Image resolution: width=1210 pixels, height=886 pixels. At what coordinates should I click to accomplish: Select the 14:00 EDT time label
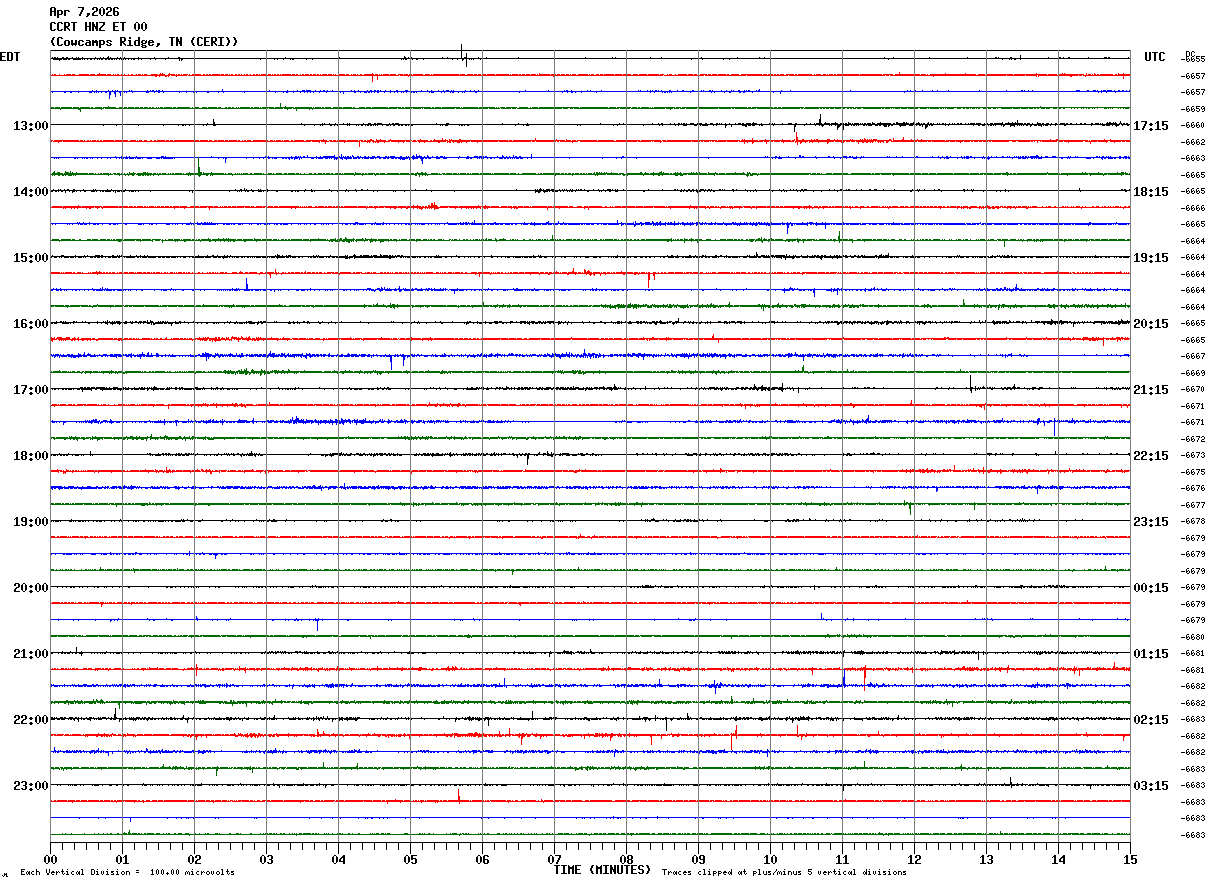[x=31, y=192]
